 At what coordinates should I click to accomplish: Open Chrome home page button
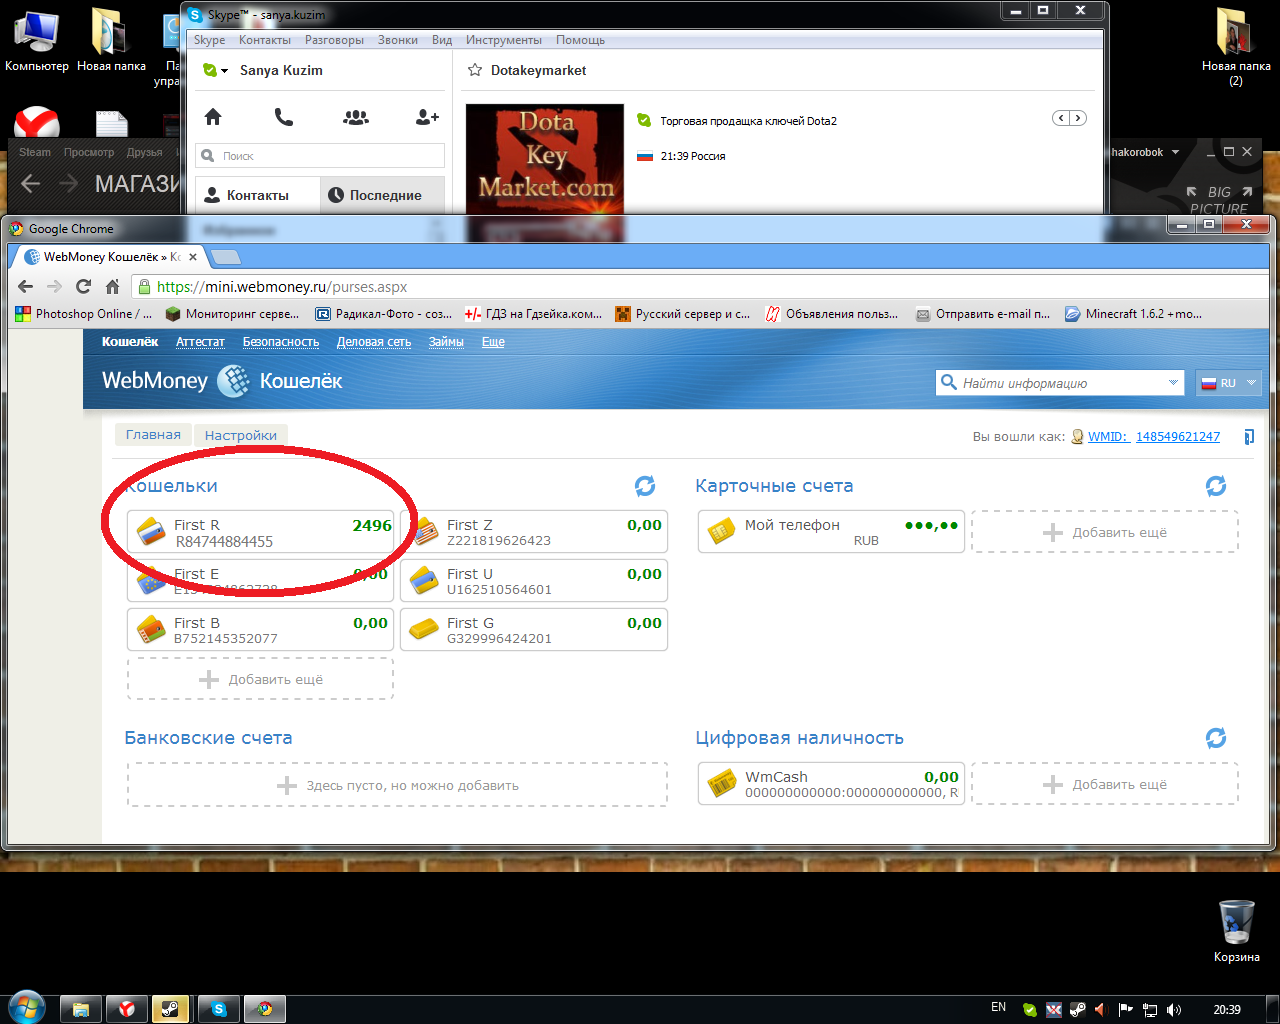(x=112, y=287)
